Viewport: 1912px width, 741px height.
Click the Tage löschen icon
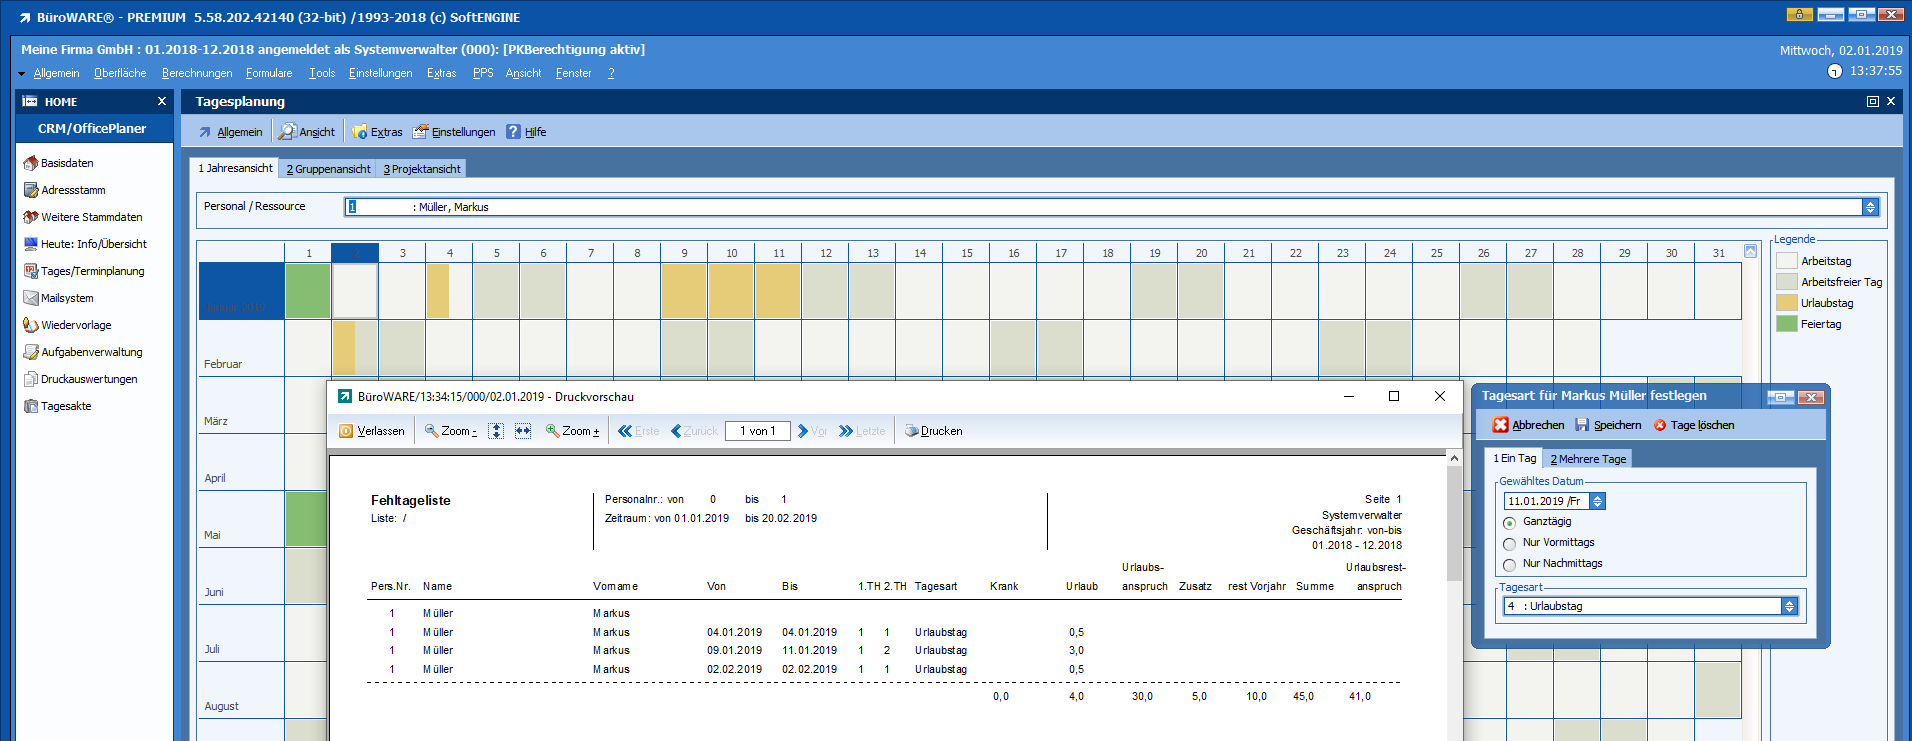tap(1660, 425)
